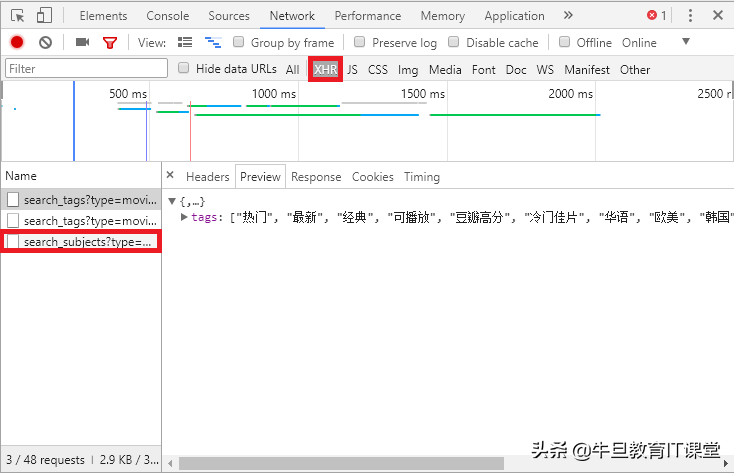The height and width of the screenshot is (473, 734).
Task: Capture screenshots with camera icon
Action: [x=82, y=43]
